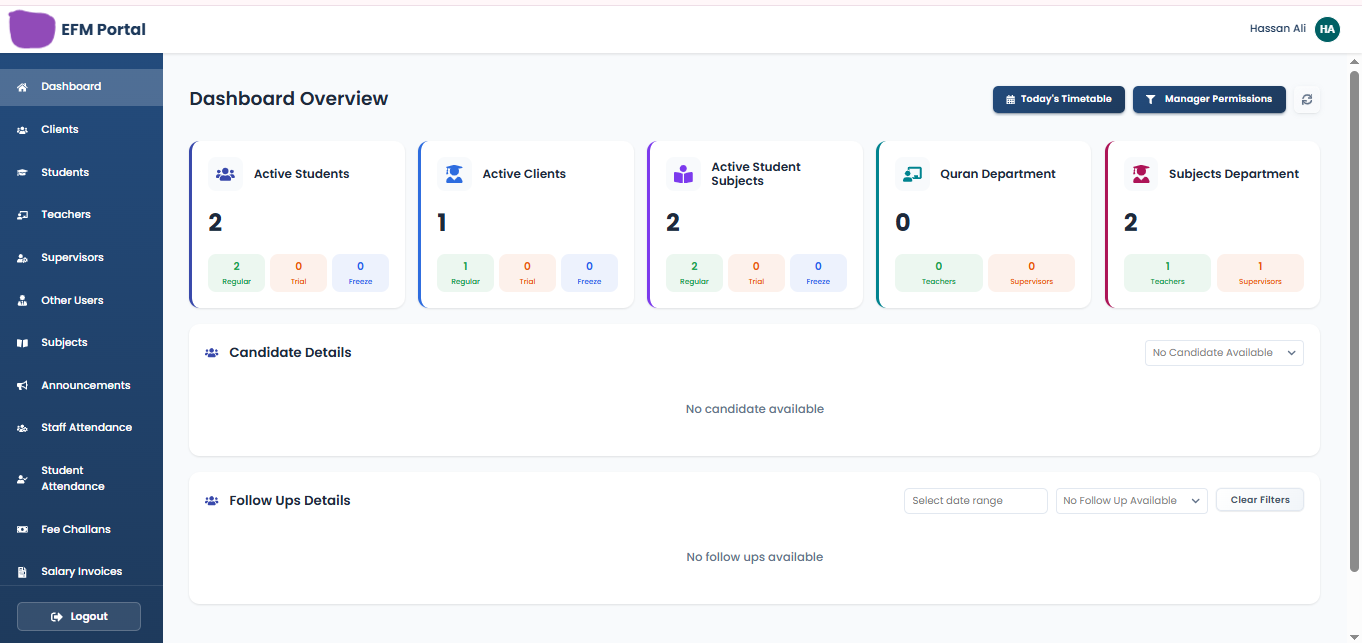Select the Clients section icon
This screenshot has height=643, width=1362.
(x=22, y=129)
